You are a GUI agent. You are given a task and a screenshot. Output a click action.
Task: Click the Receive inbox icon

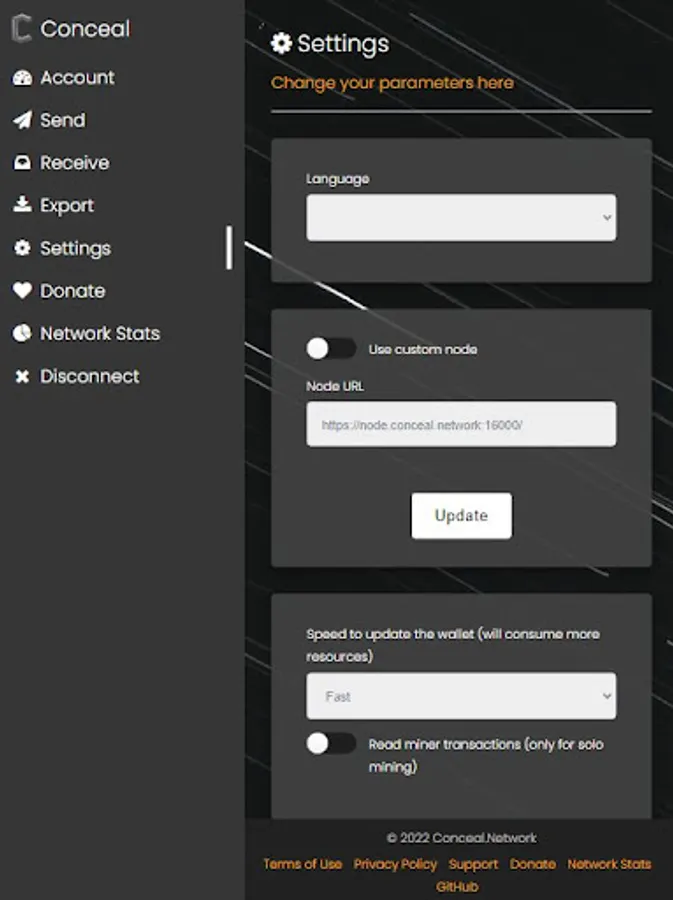pyautogui.click(x=22, y=163)
